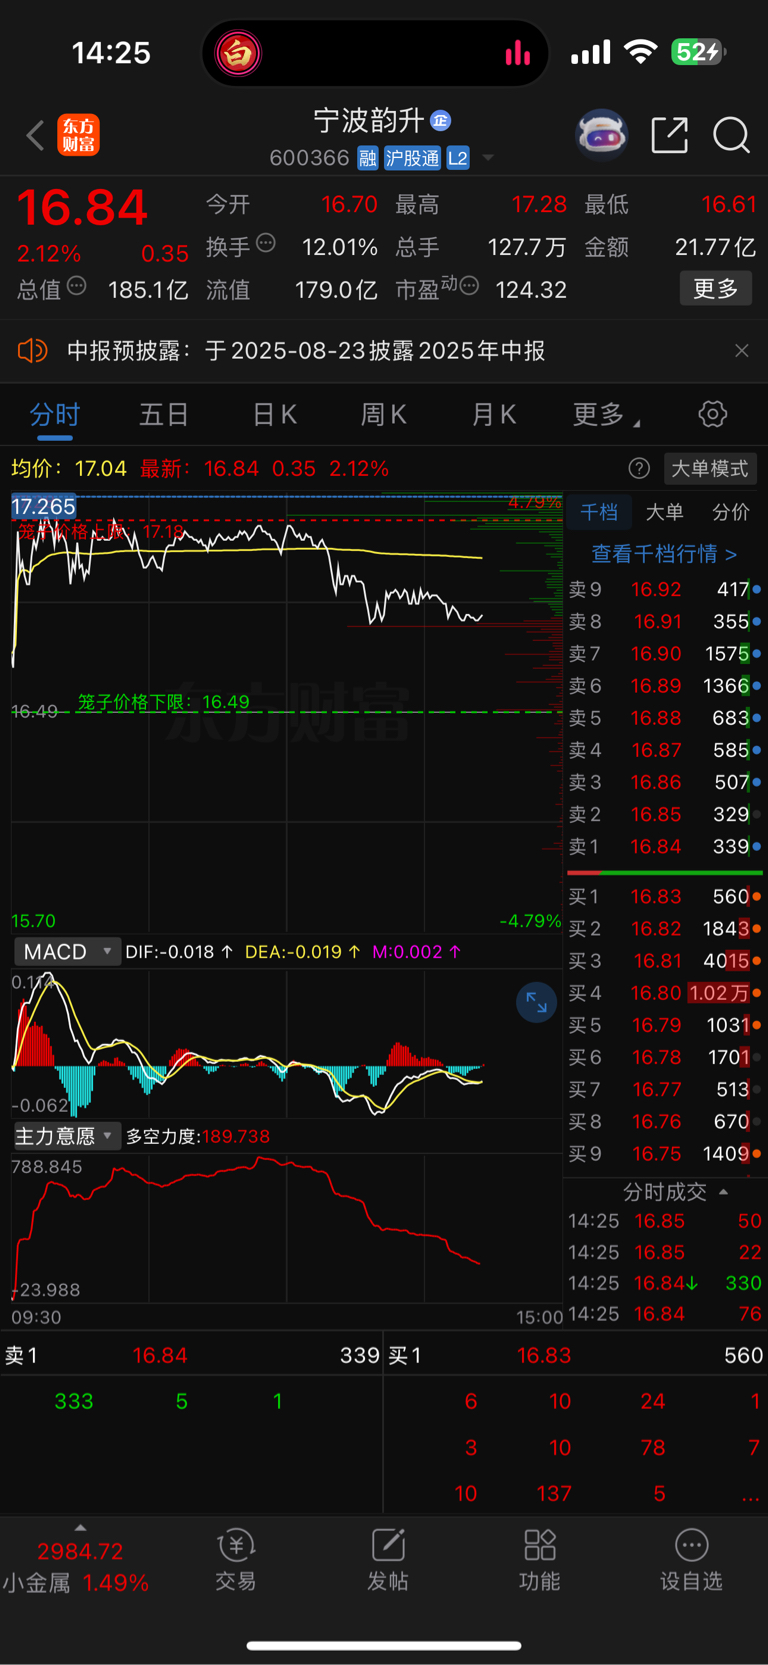Tap the 均价 17.04 label
Image resolution: width=768 pixels, height=1665 pixels.
[69, 468]
